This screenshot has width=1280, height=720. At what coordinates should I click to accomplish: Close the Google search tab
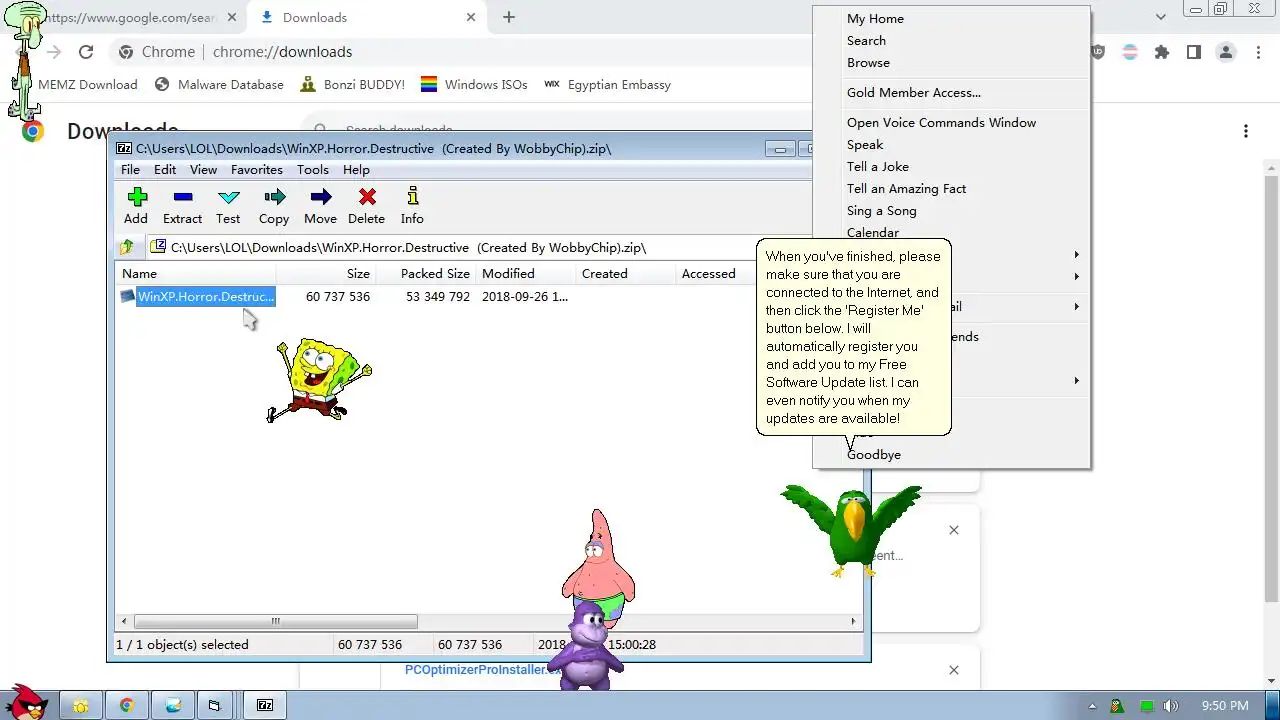pyautogui.click(x=232, y=17)
